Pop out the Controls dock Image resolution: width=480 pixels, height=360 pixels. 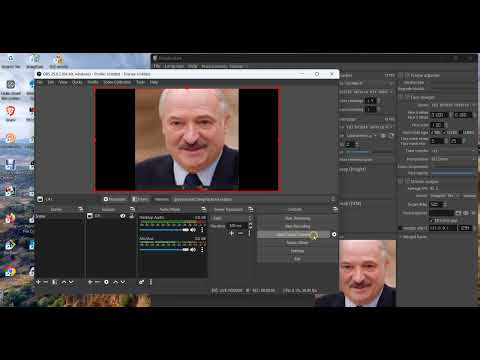[x=335, y=209]
